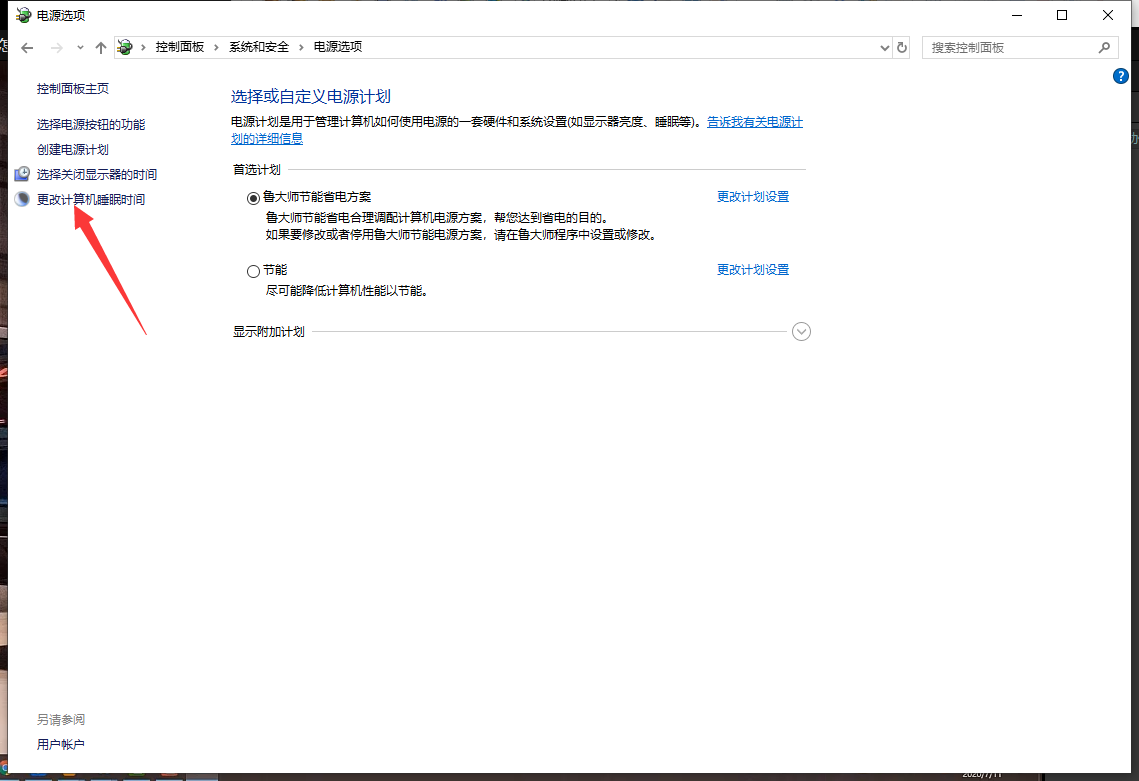Click the moon icon beside 更改计算机睡眠时间

tap(22, 199)
